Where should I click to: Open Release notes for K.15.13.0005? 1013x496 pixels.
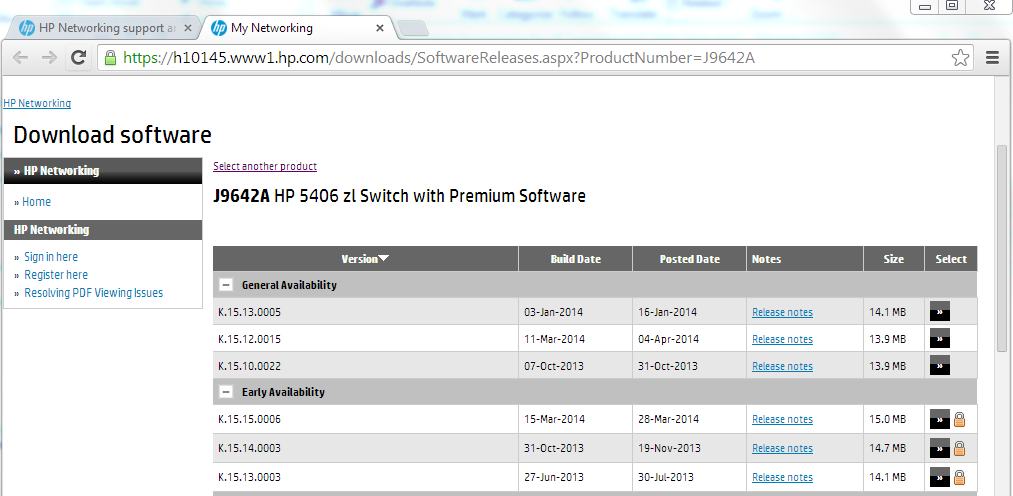pyautogui.click(x=782, y=312)
